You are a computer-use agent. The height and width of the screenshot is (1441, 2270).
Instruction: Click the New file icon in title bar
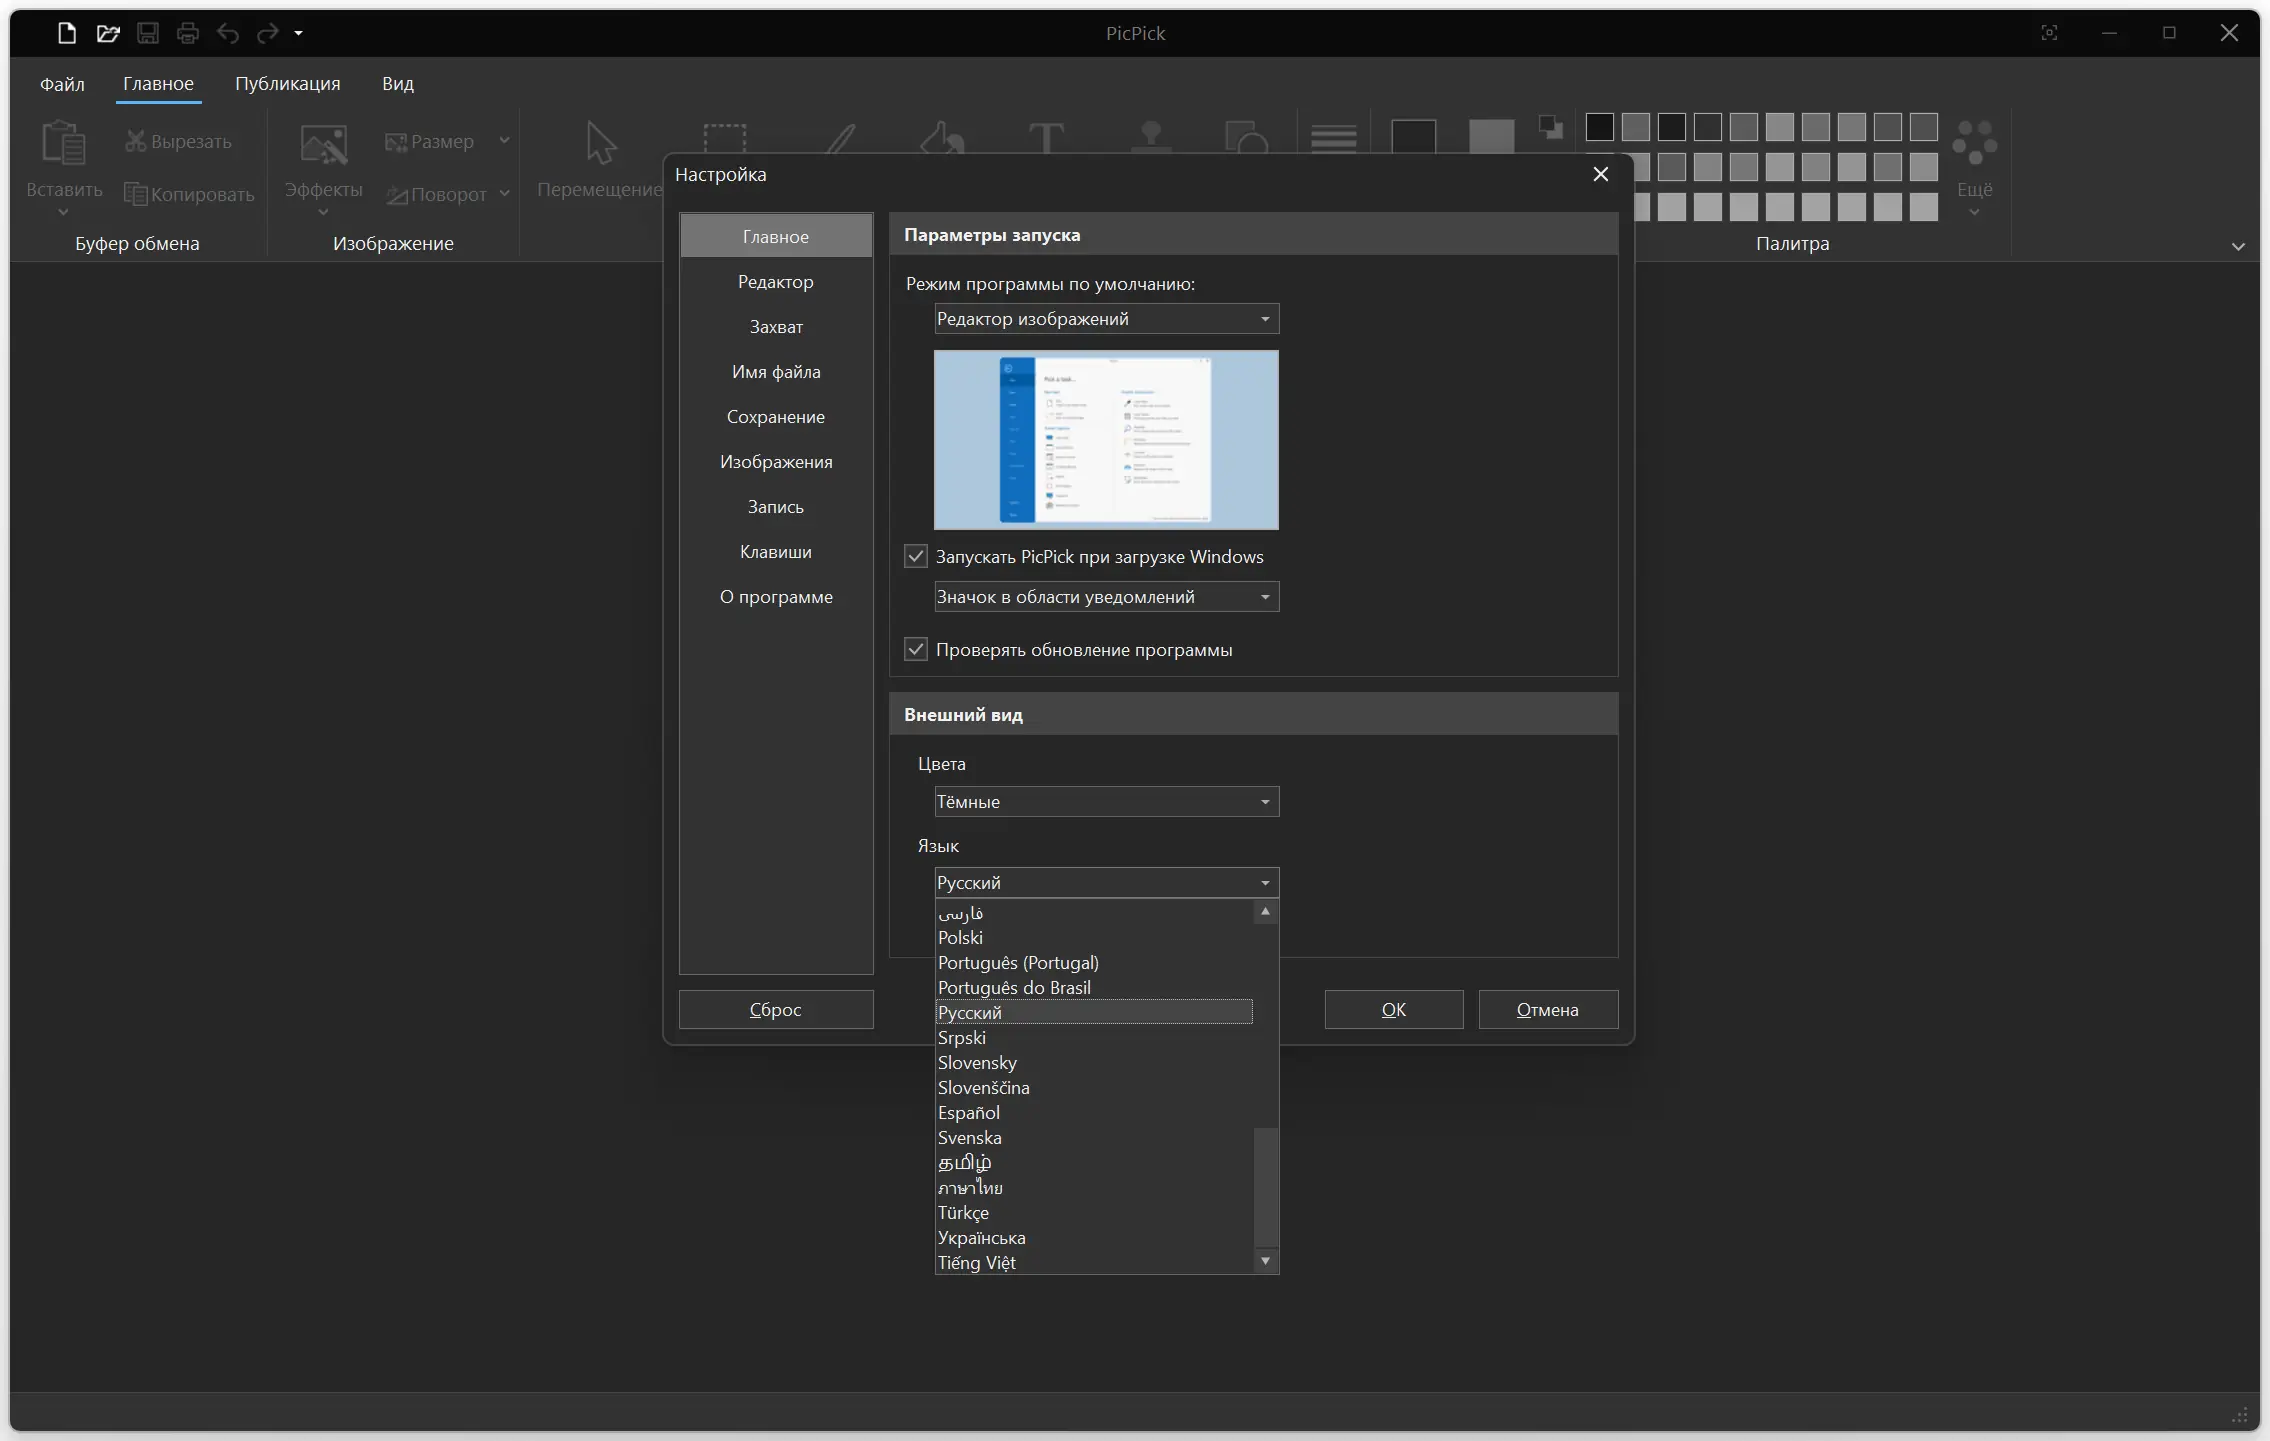coord(67,33)
